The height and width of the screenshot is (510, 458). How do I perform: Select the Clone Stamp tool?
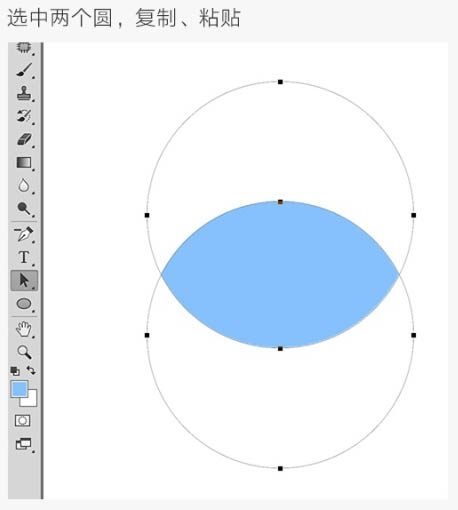click(x=24, y=93)
